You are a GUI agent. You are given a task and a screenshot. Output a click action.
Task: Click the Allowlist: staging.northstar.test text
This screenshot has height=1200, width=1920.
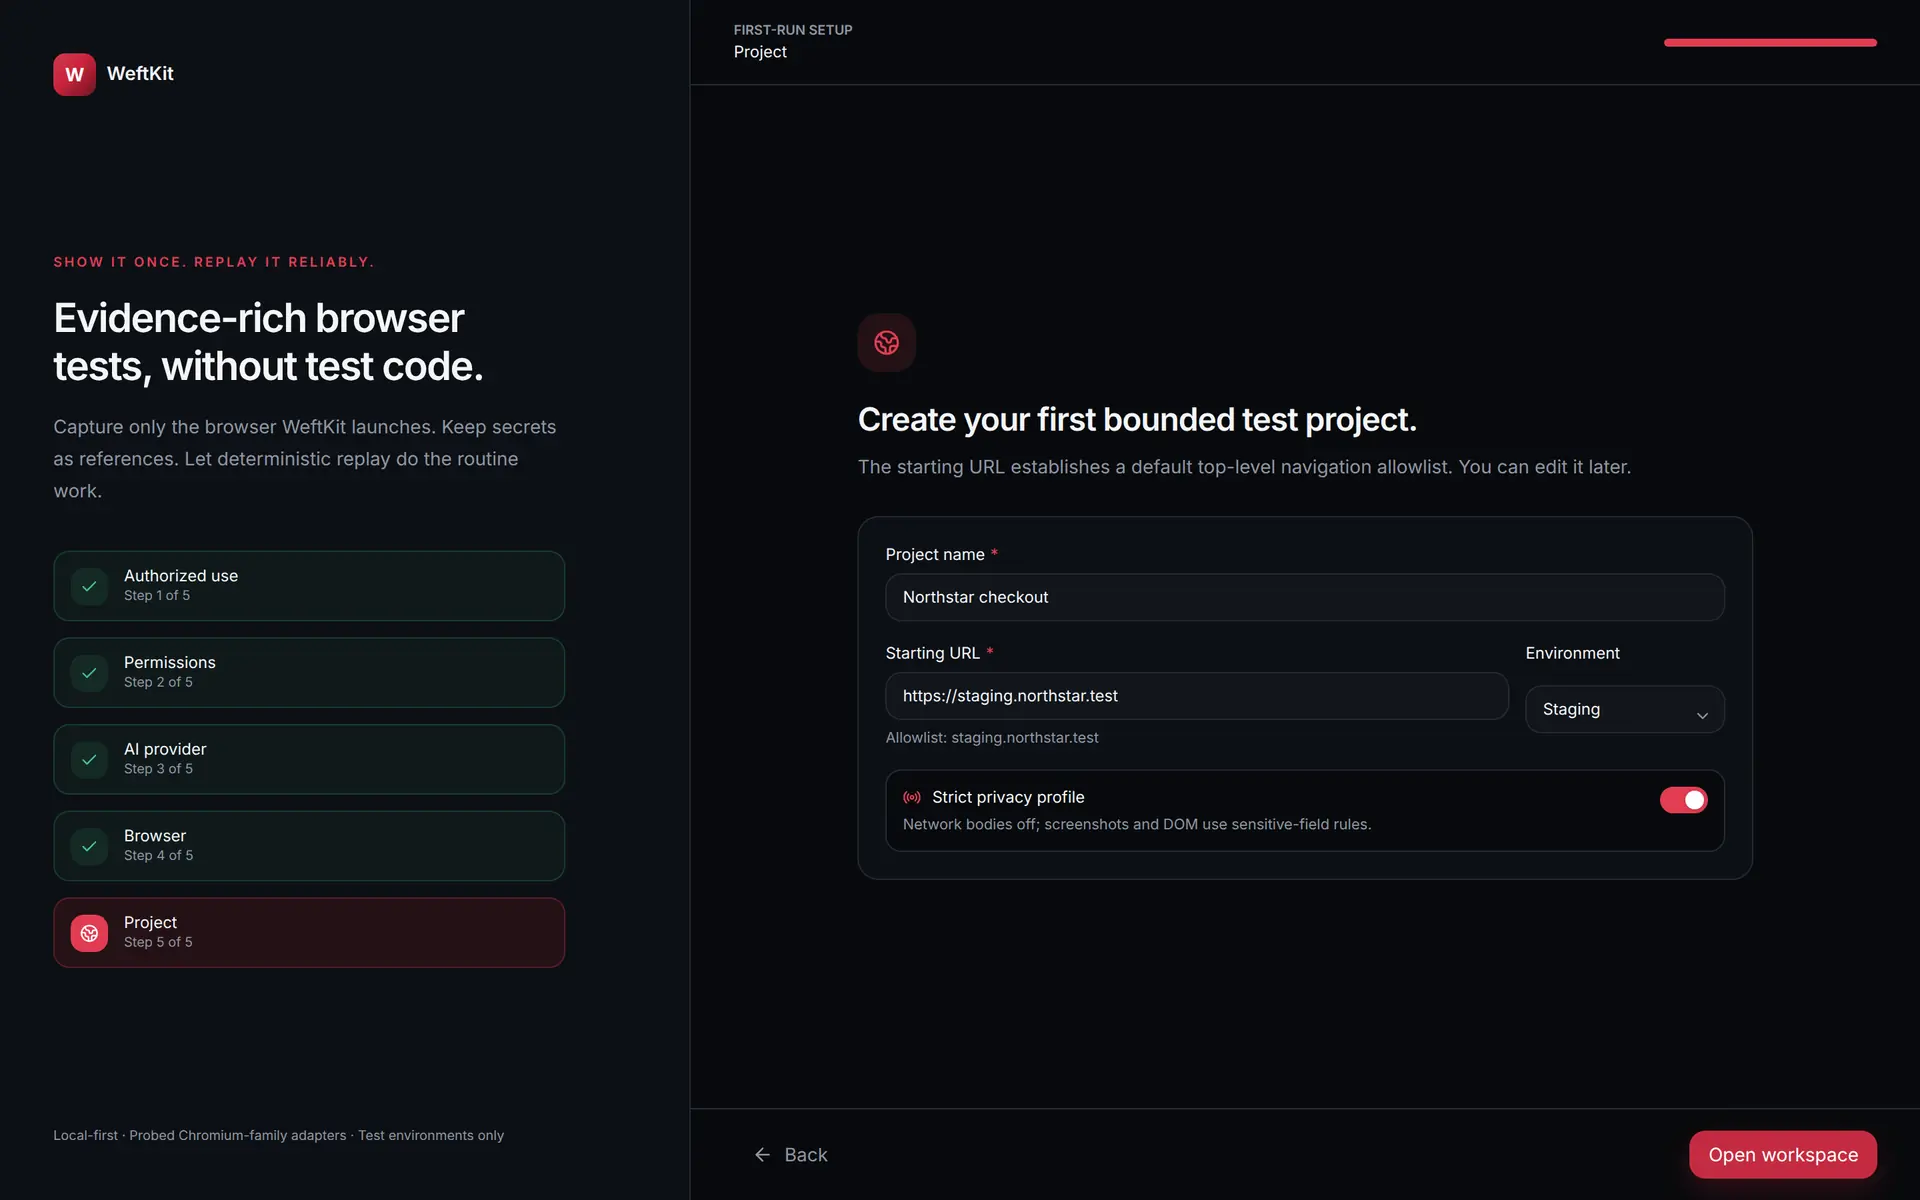(x=992, y=738)
